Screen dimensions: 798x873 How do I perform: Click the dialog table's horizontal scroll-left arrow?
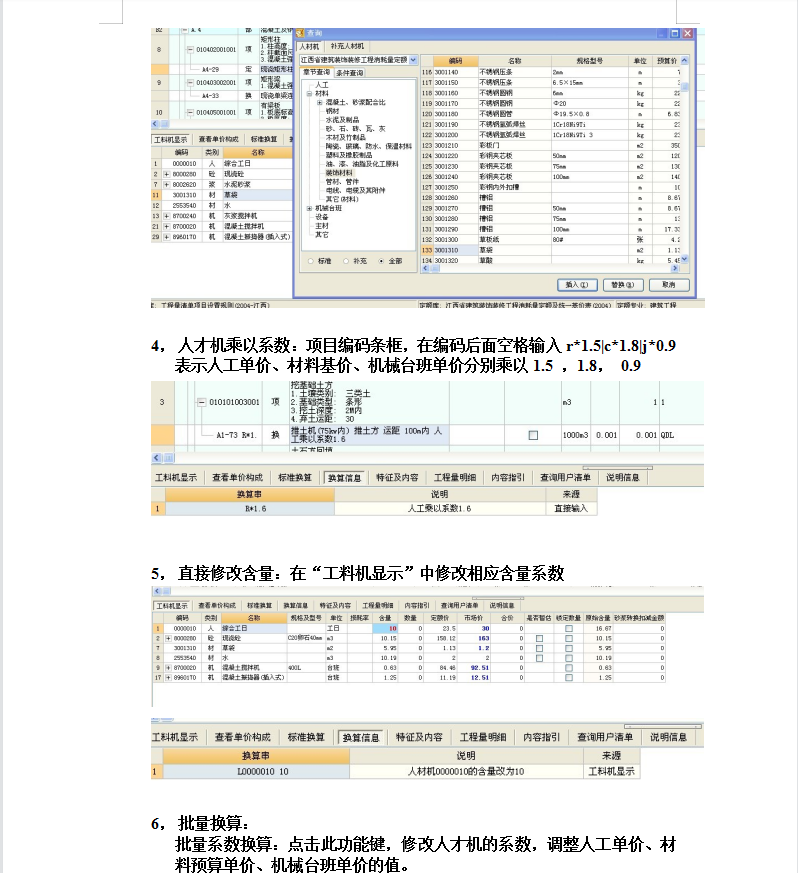click(x=425, y=268)
